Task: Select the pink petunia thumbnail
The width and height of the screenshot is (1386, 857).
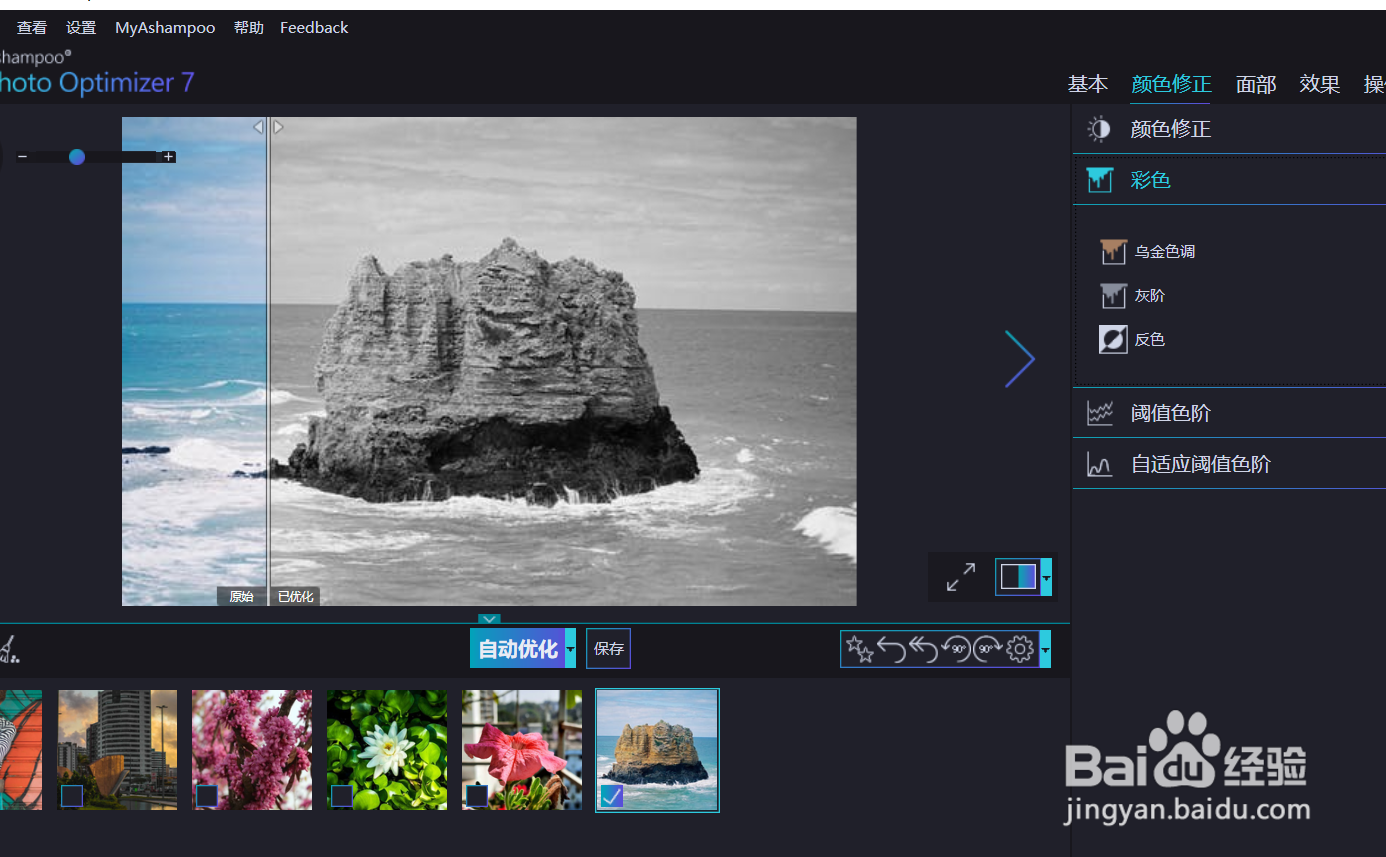Action: (x=522, y=749)
